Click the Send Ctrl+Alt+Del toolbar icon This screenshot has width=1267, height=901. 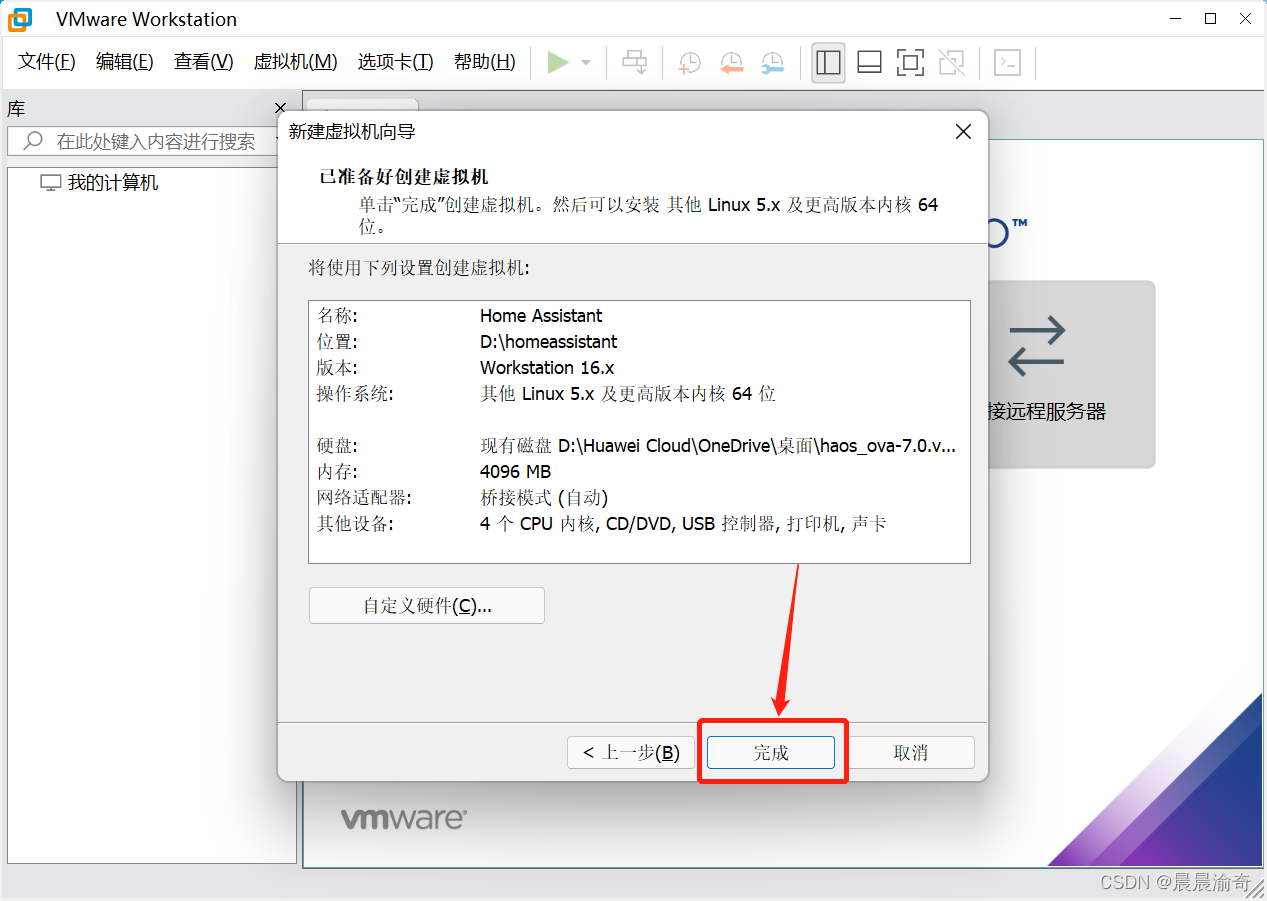coord(635,62)
